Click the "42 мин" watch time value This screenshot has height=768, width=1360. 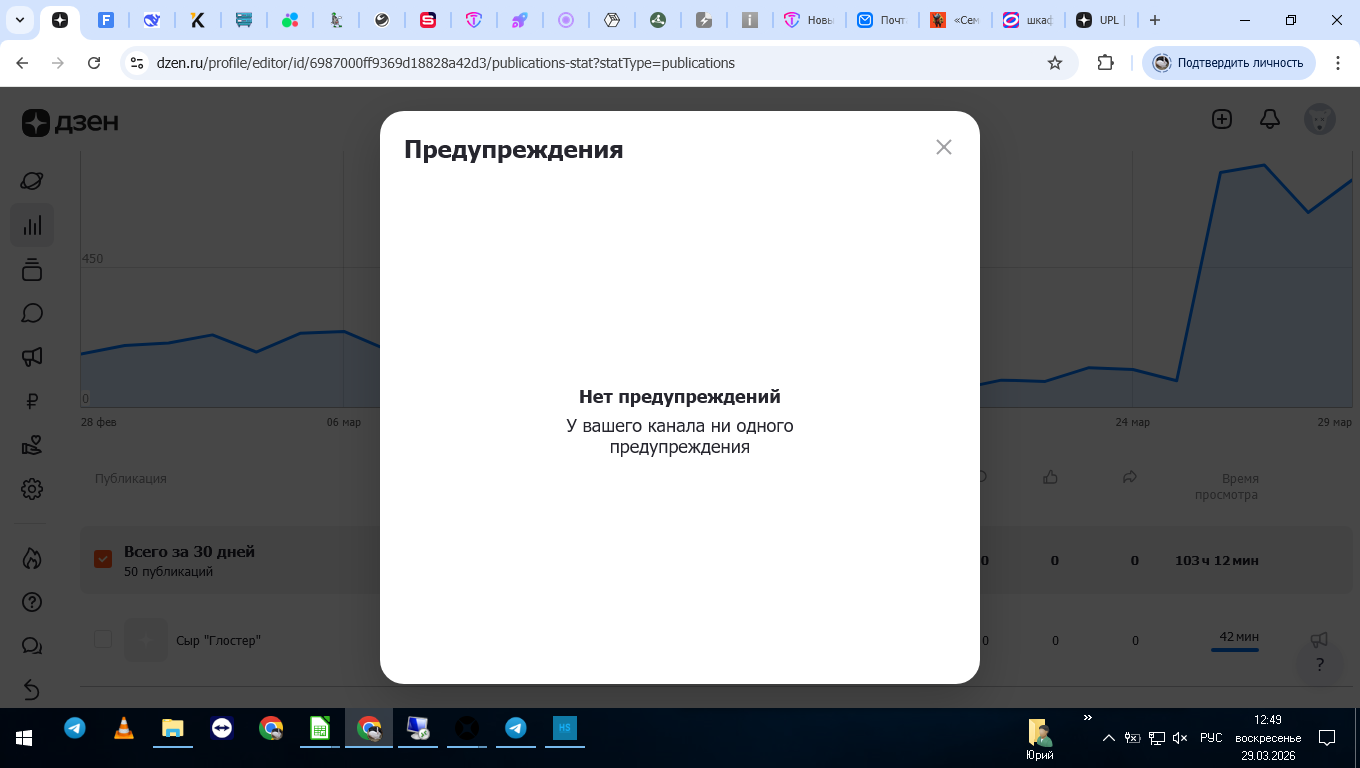1239,637
